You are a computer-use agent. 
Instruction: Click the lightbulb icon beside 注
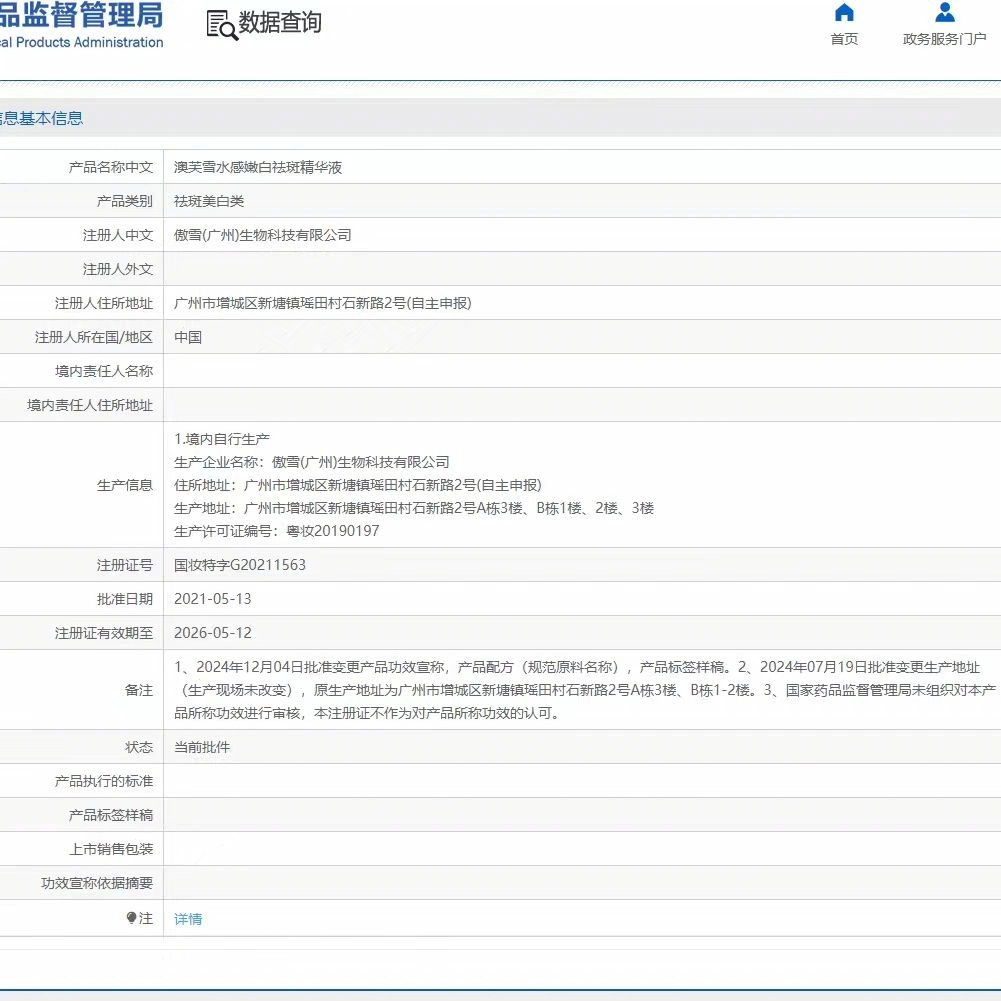pyautogui.click(x=131, y=918)
